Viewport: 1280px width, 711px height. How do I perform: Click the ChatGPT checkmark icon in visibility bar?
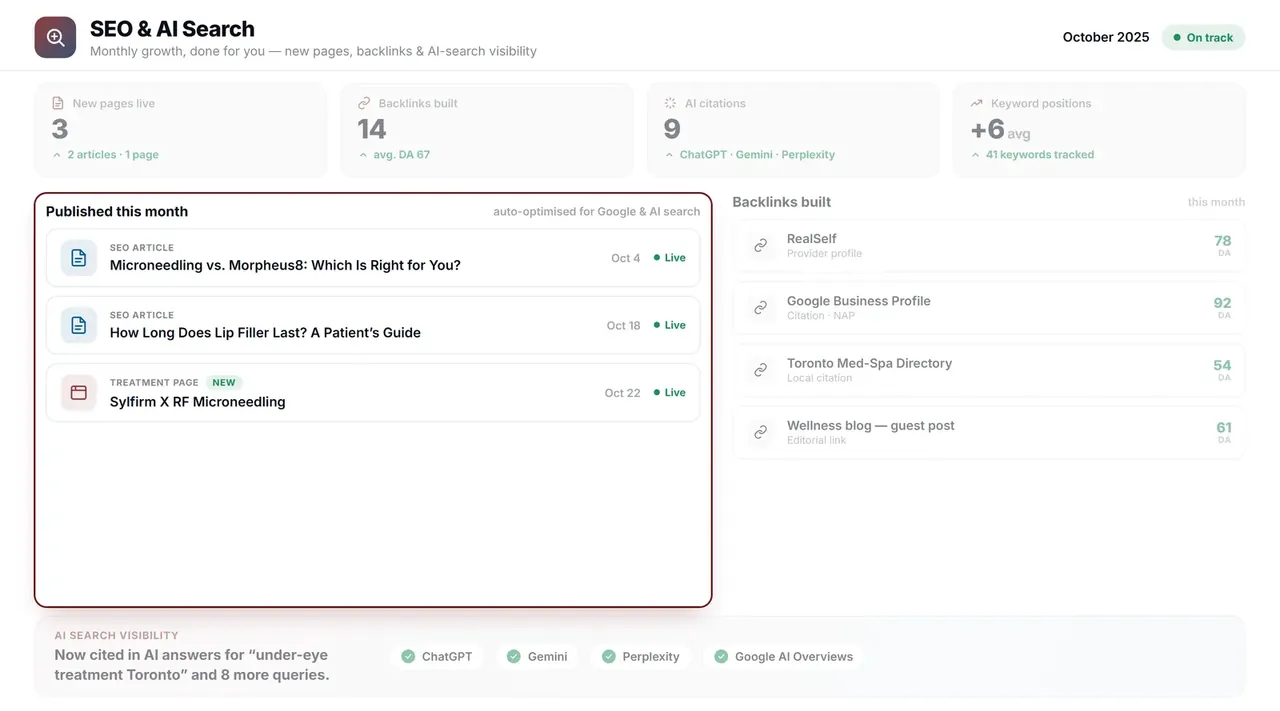408,657
